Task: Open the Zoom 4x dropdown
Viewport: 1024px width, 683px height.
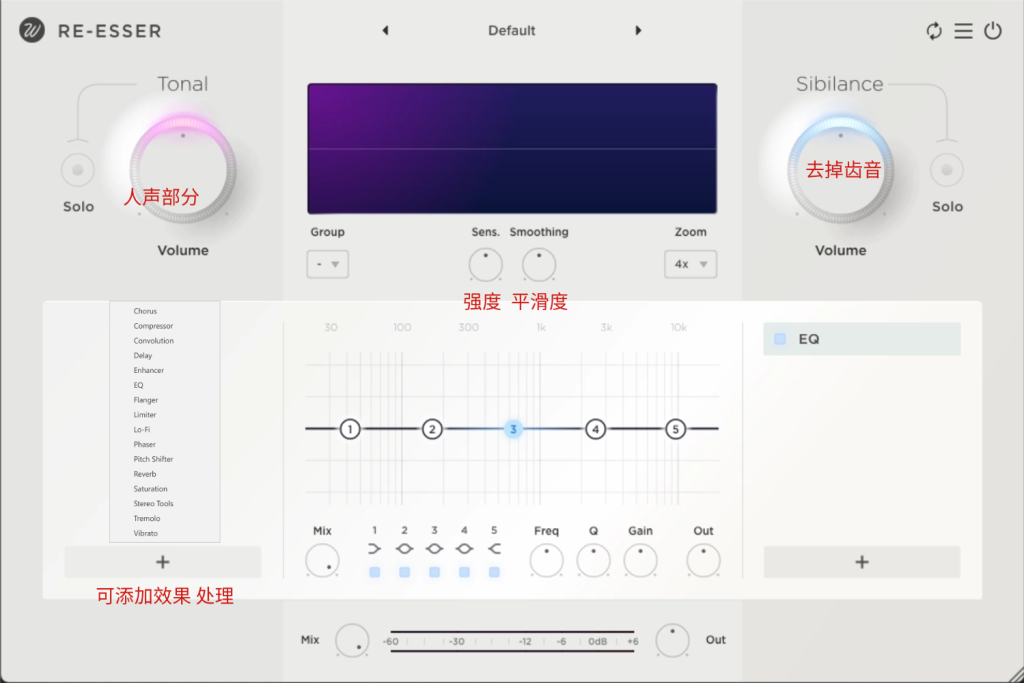Action: pyautogui.click(x=690, y=264)
